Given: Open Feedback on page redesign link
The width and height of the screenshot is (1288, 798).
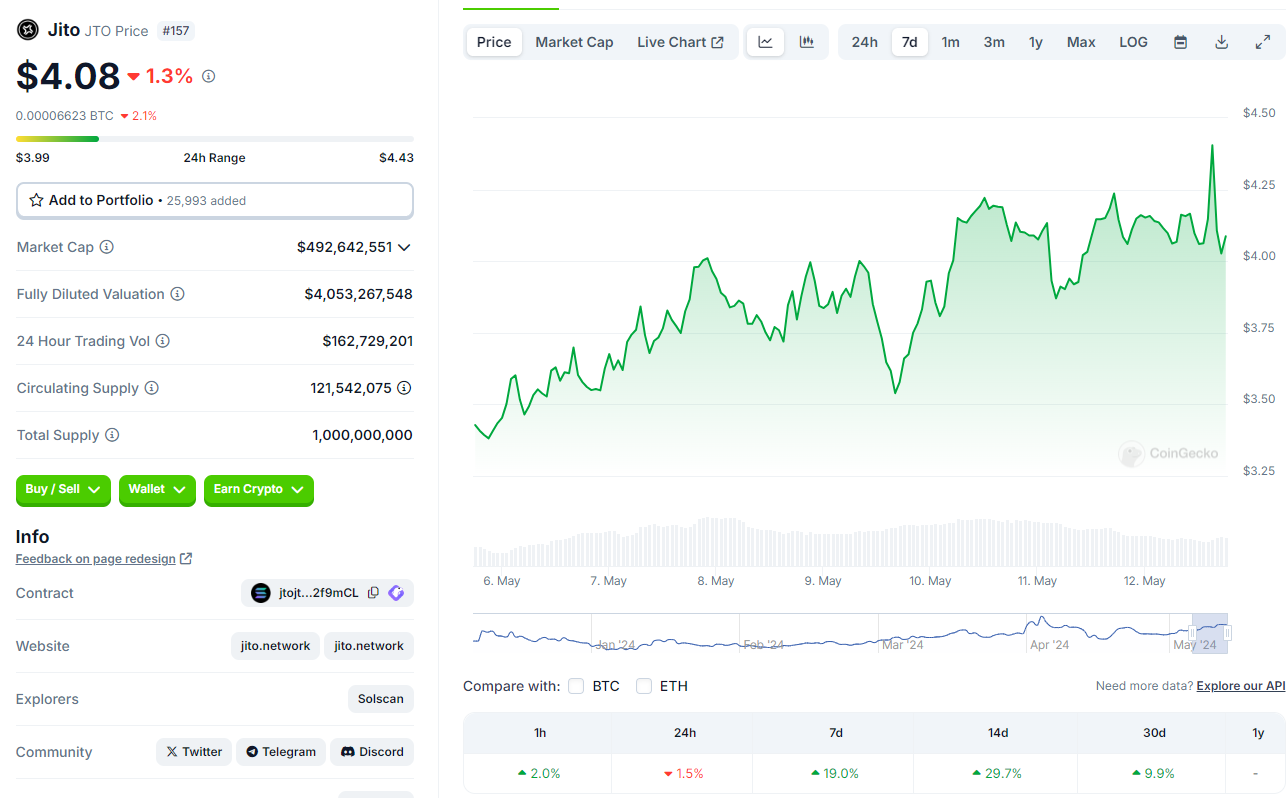Looking at the screenshot, I should point(96,559).
